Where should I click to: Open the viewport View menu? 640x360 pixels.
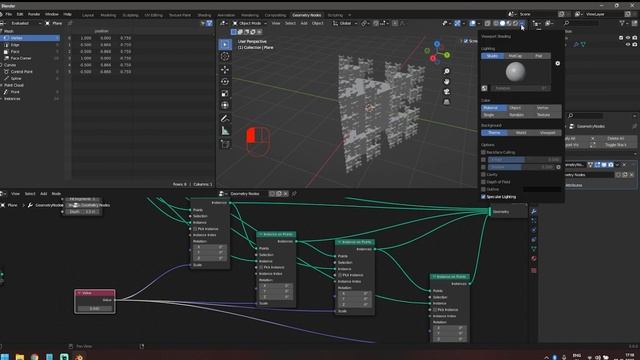coord(276,23)
